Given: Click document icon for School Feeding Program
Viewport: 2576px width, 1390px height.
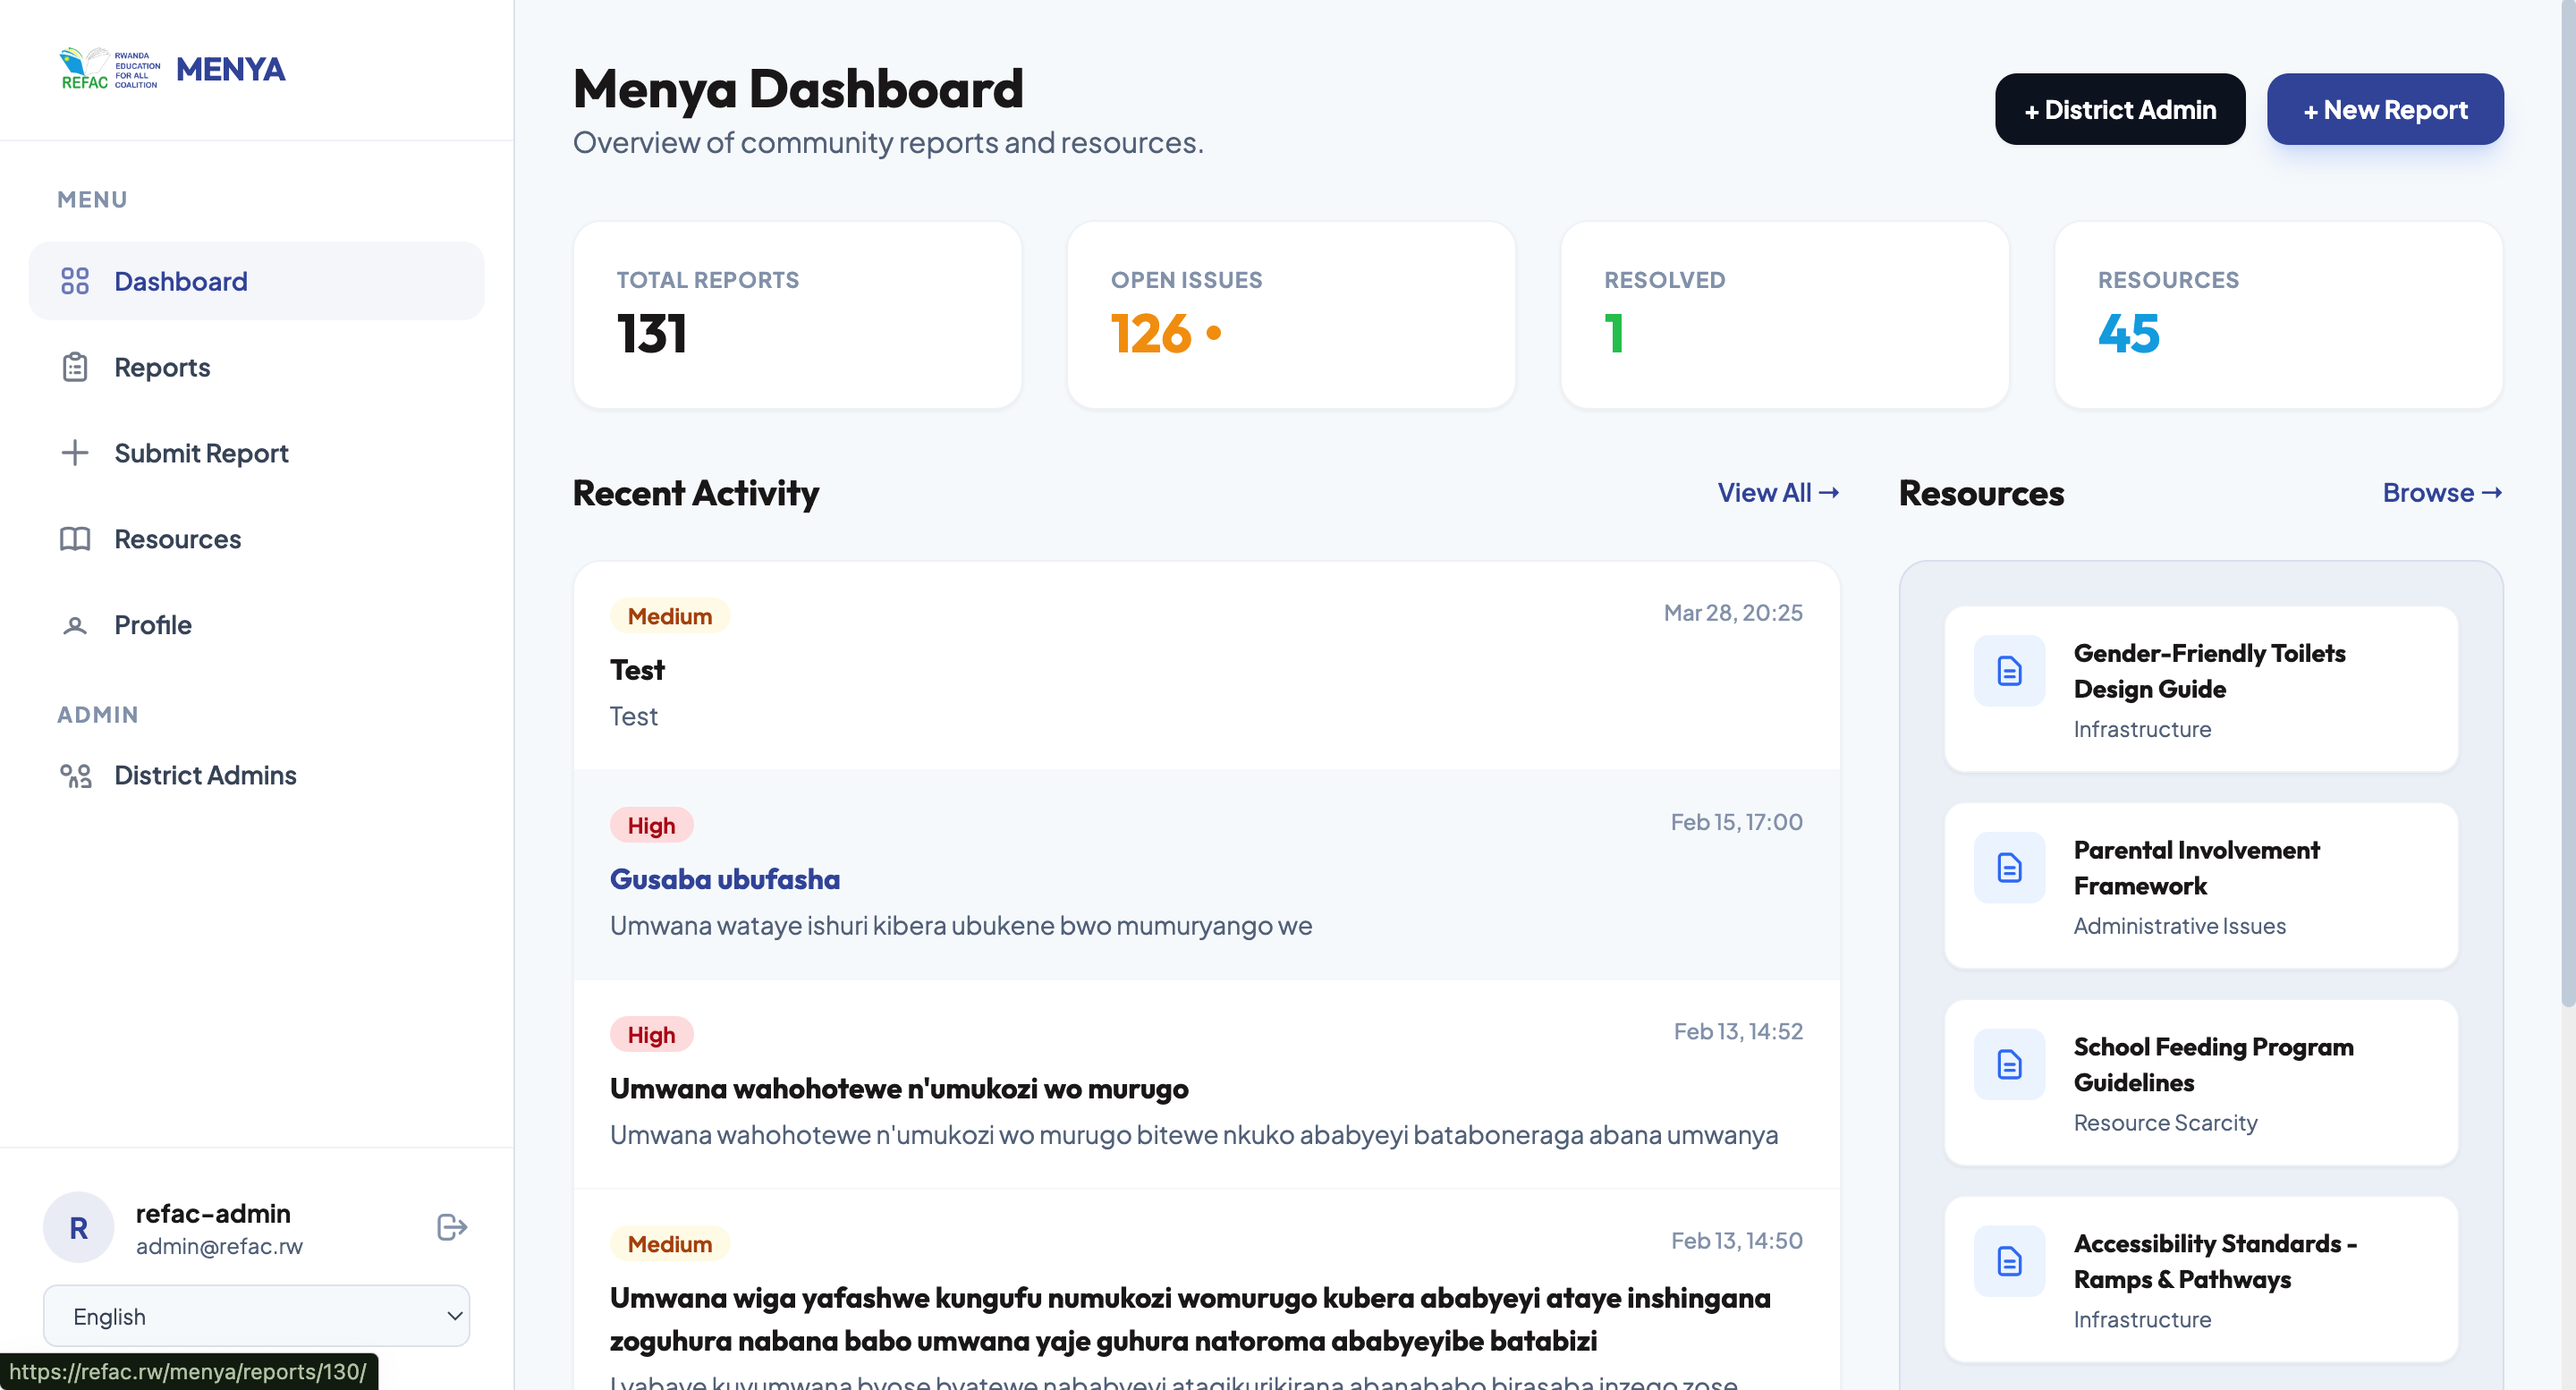Looking at the screenshot, I should pyautogui.click(x=2009, y=1064).
